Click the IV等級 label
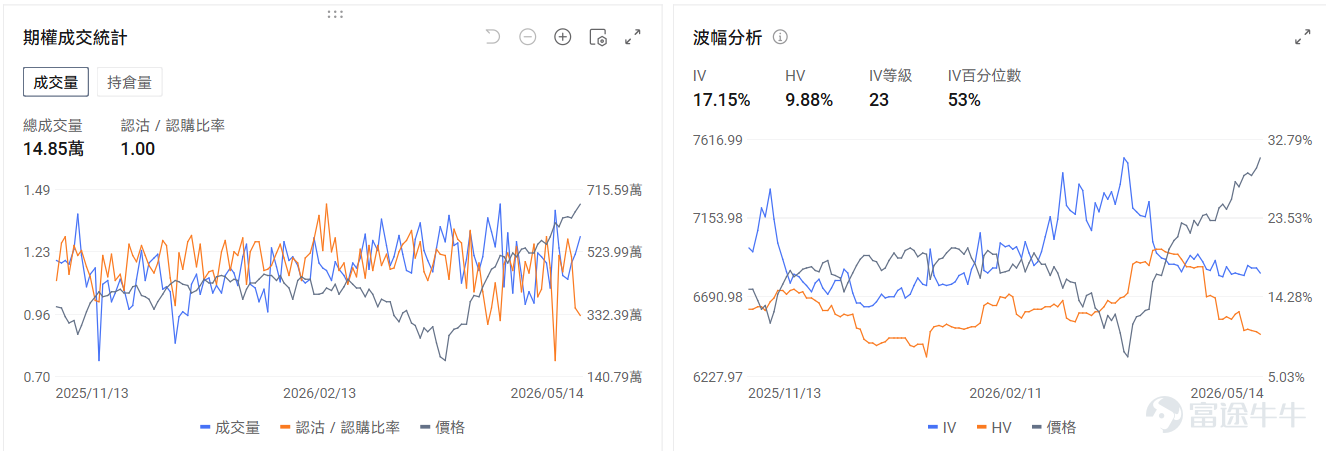This screenshot has width=1326, height=451. [891, 75]
